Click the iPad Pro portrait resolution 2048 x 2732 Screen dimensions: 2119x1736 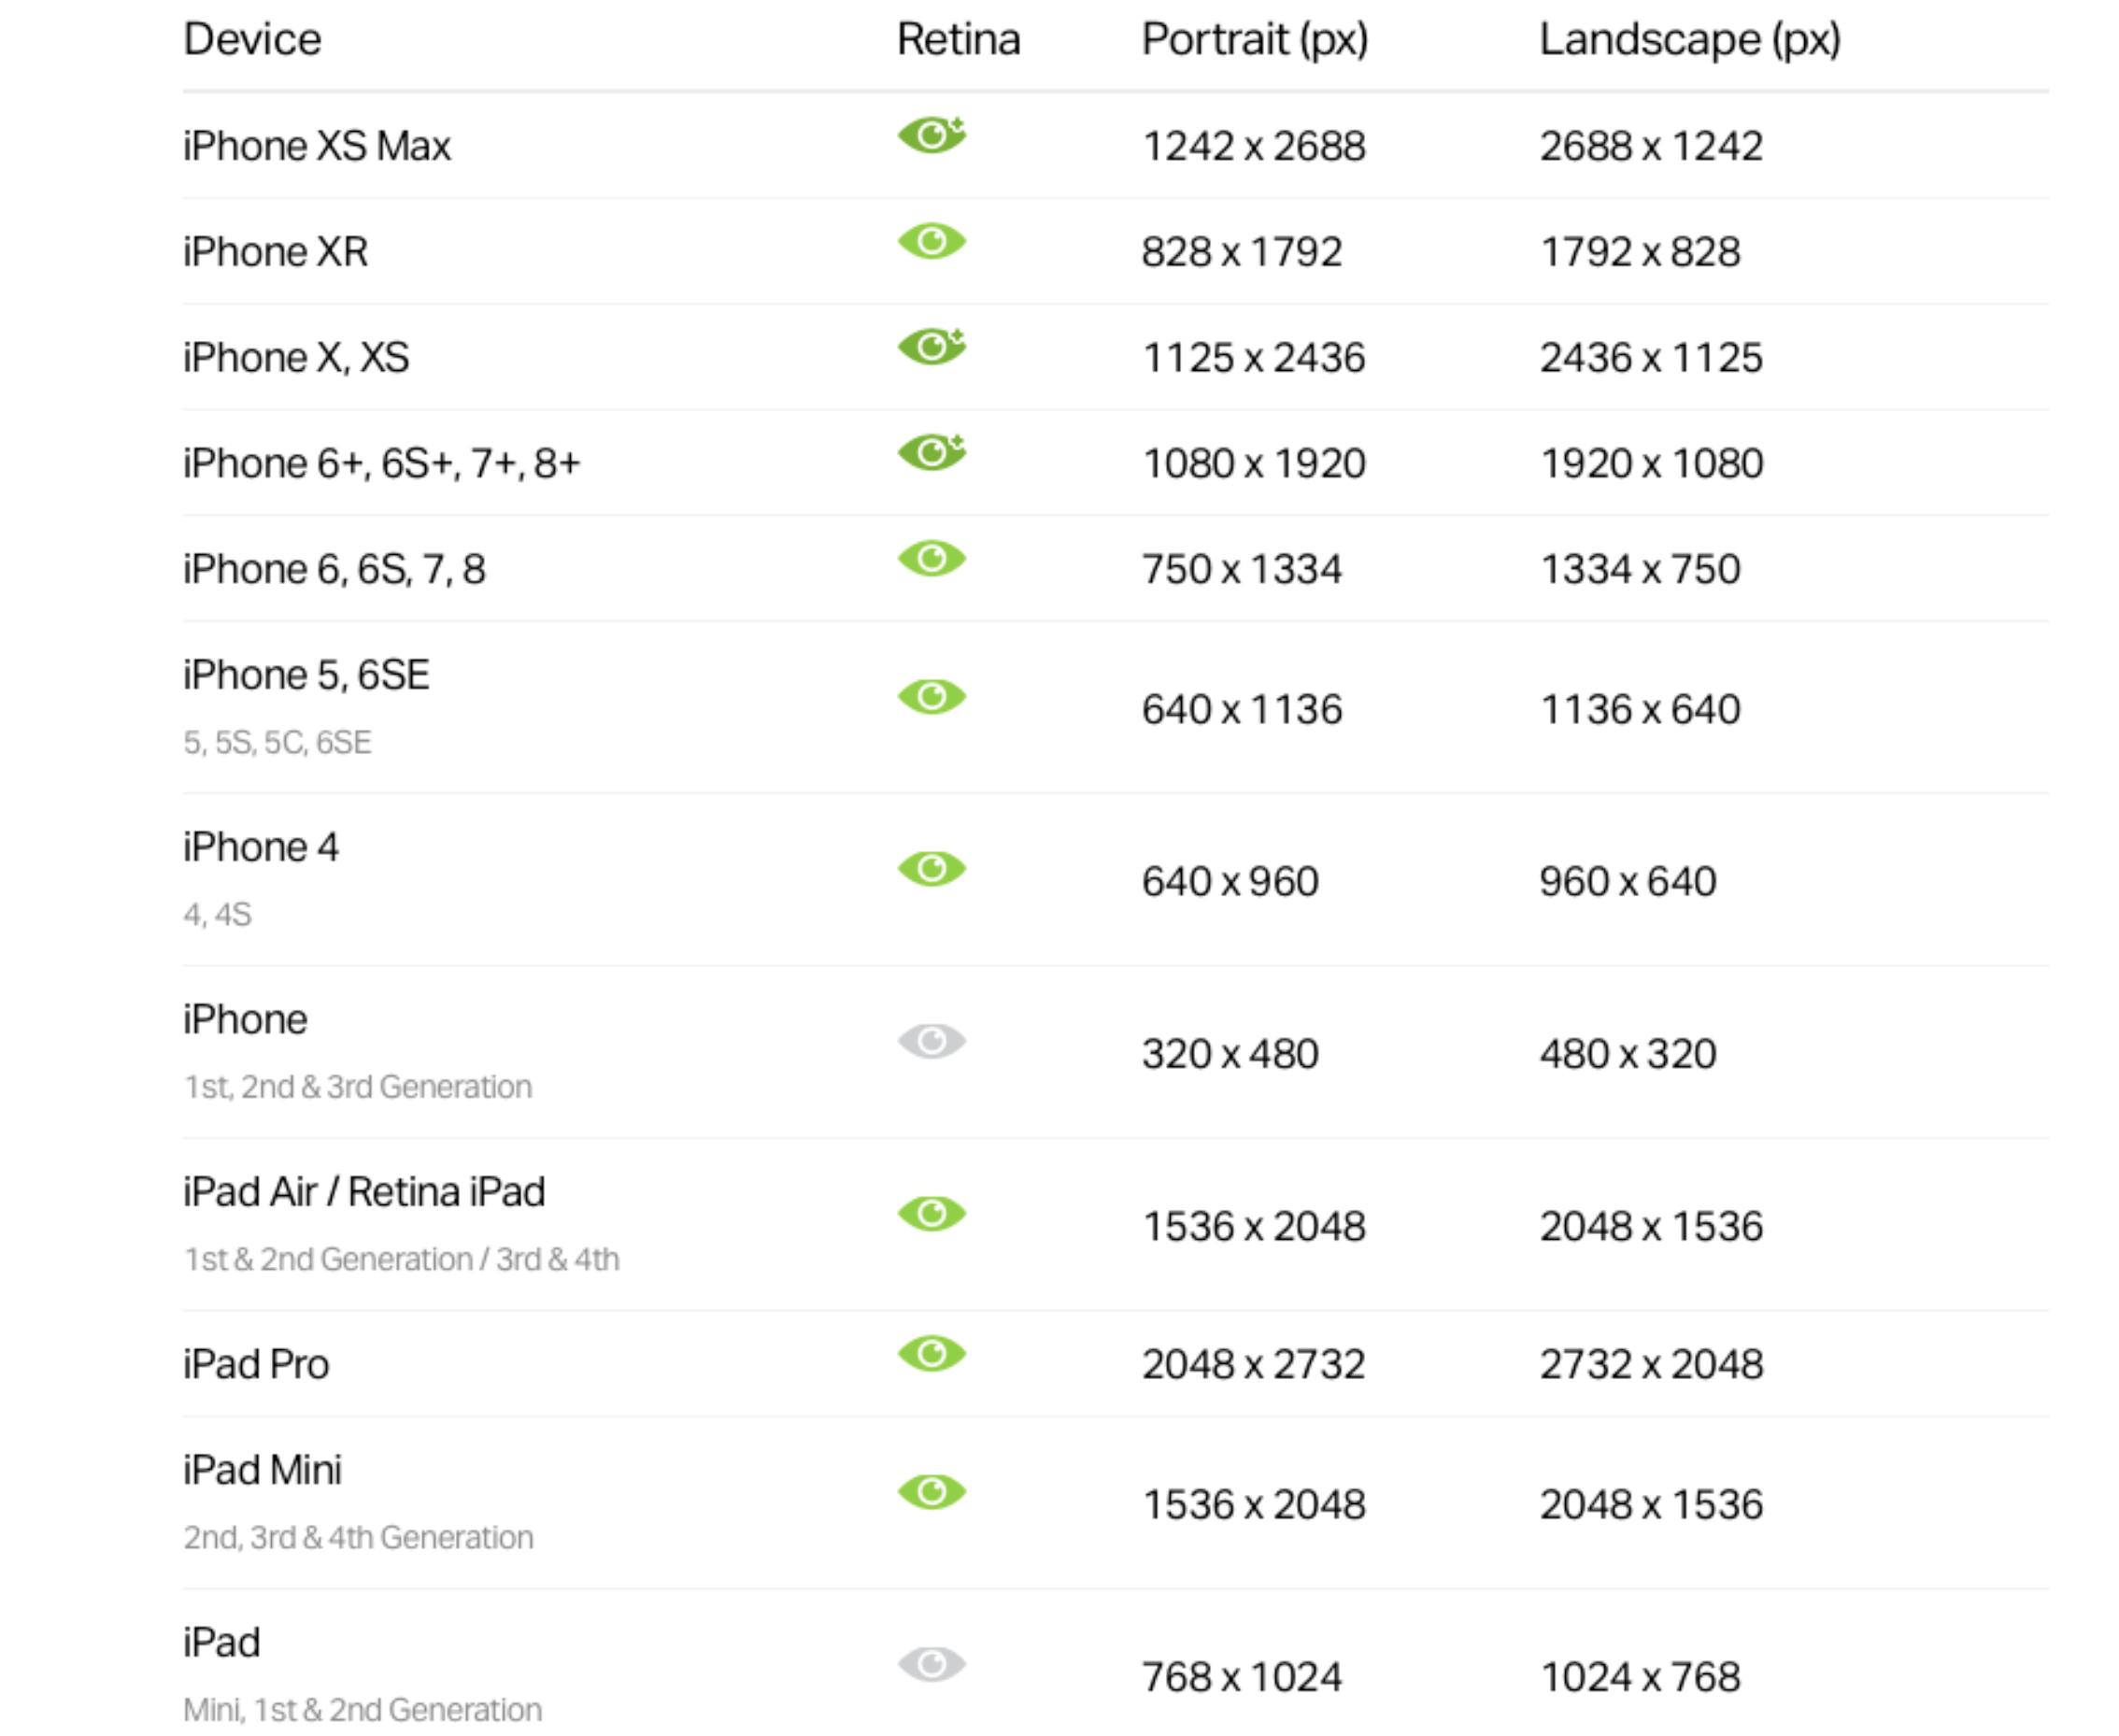(1253, 1364)
